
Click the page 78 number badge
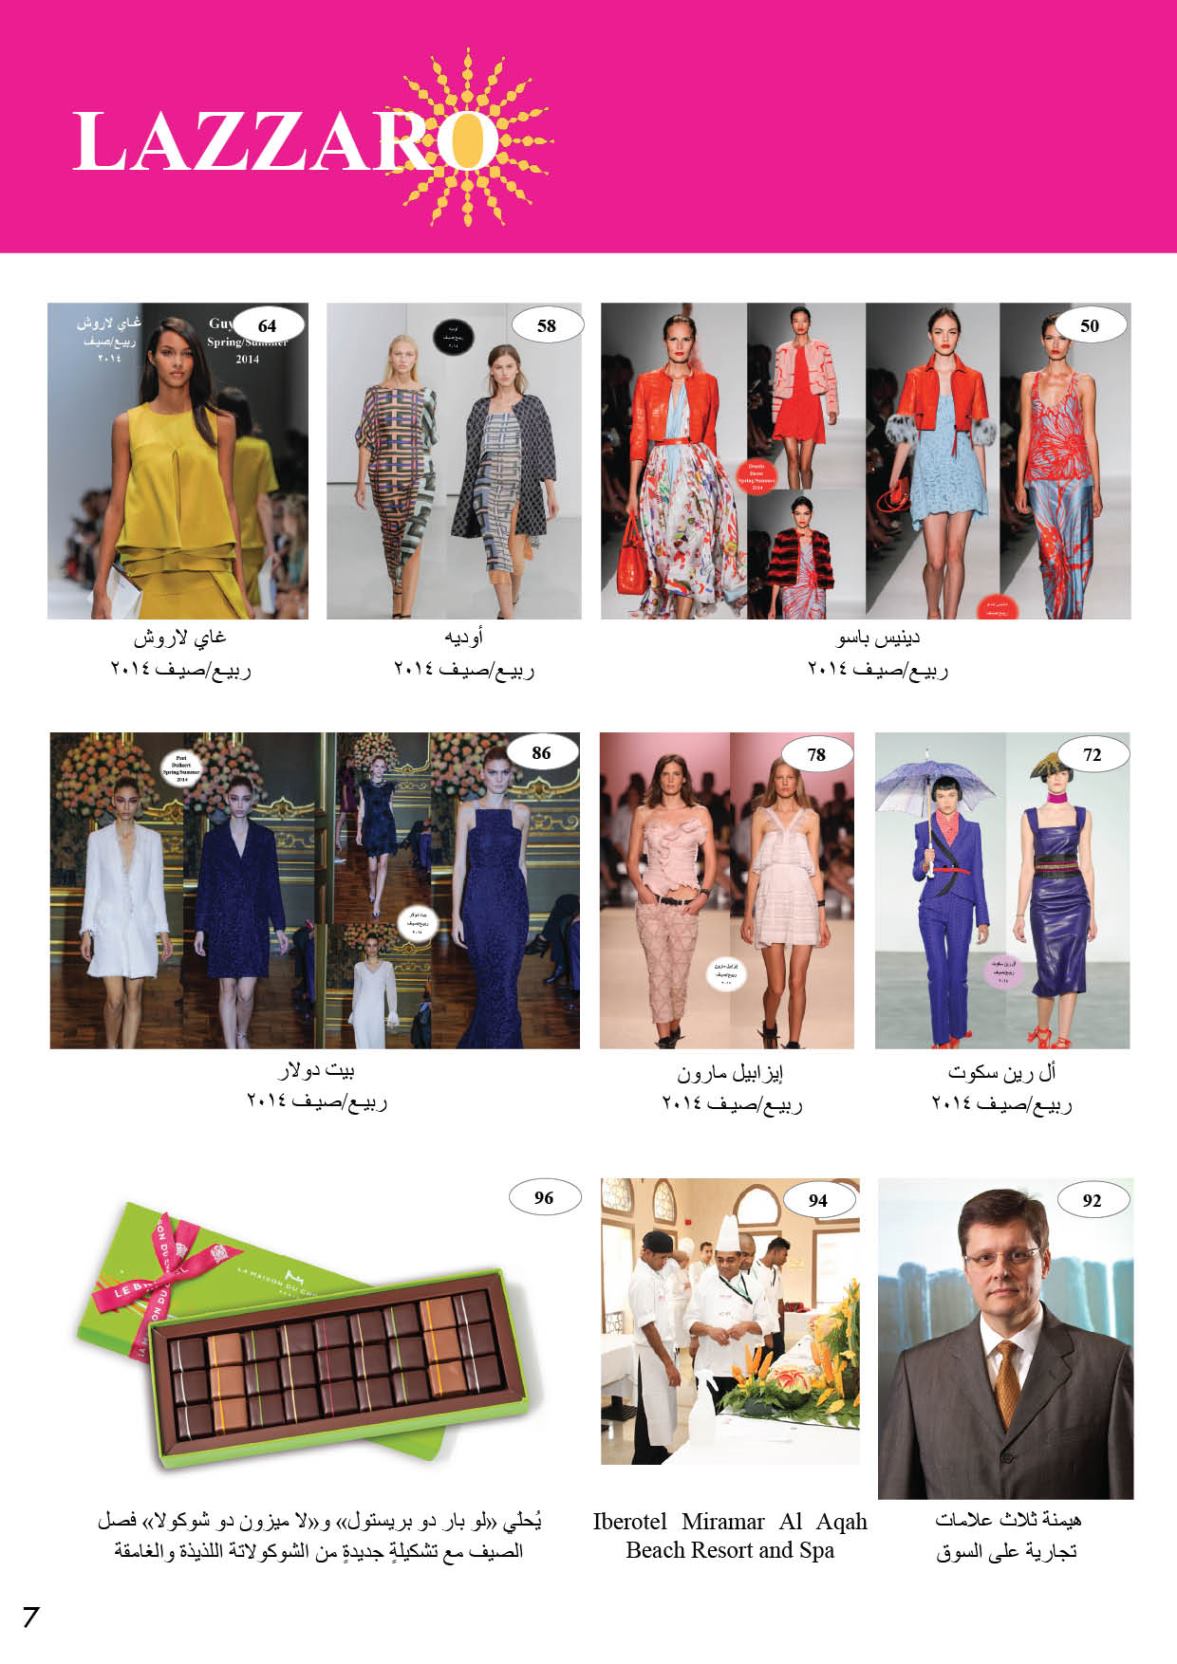[x=816, y=754]
